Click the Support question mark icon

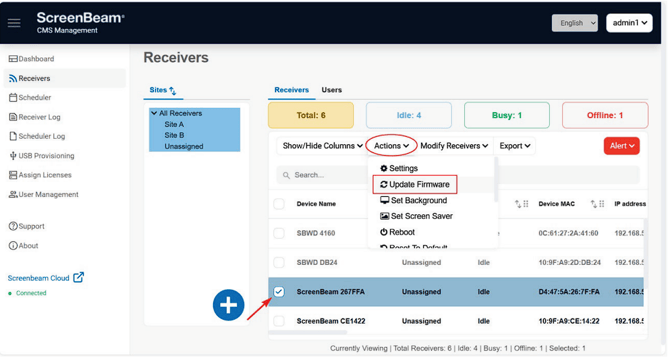[13, 226]
